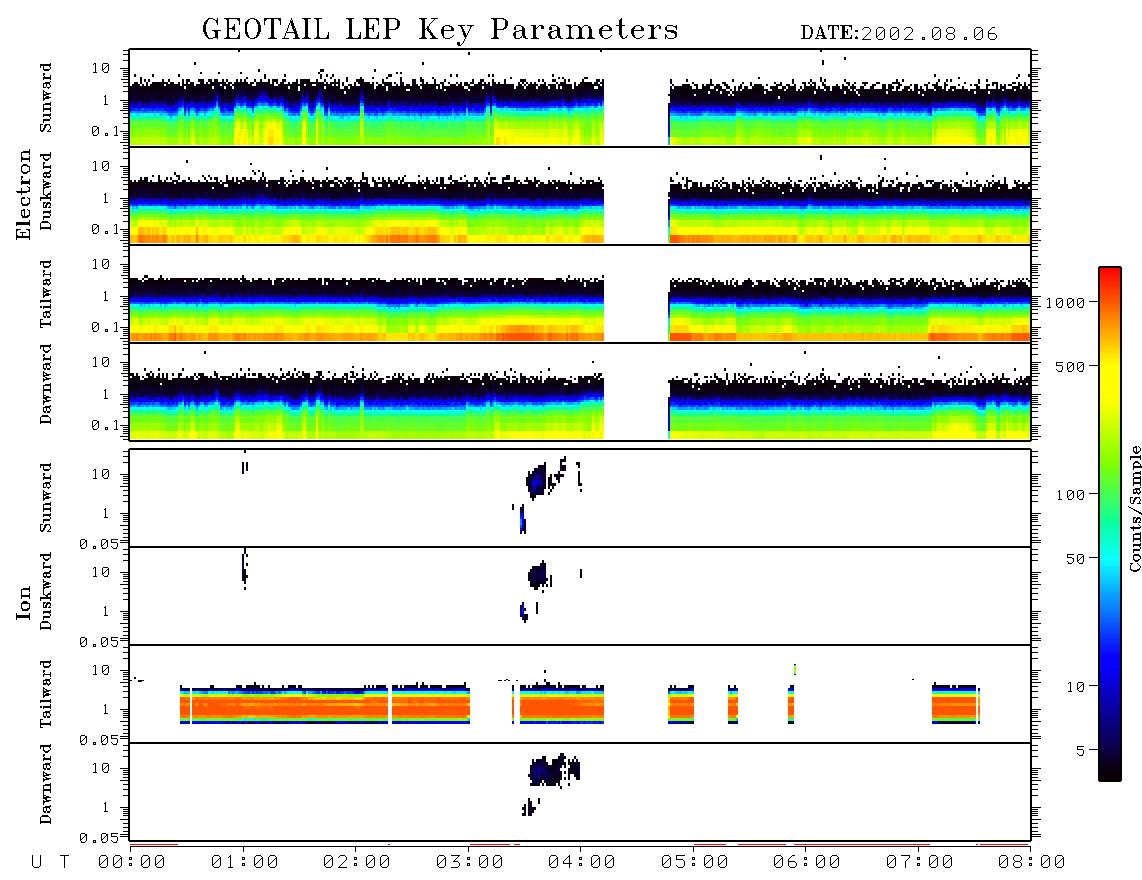Click the 01:00 time tick label
Screen dimensions: 1142x880
coord(245,863)
